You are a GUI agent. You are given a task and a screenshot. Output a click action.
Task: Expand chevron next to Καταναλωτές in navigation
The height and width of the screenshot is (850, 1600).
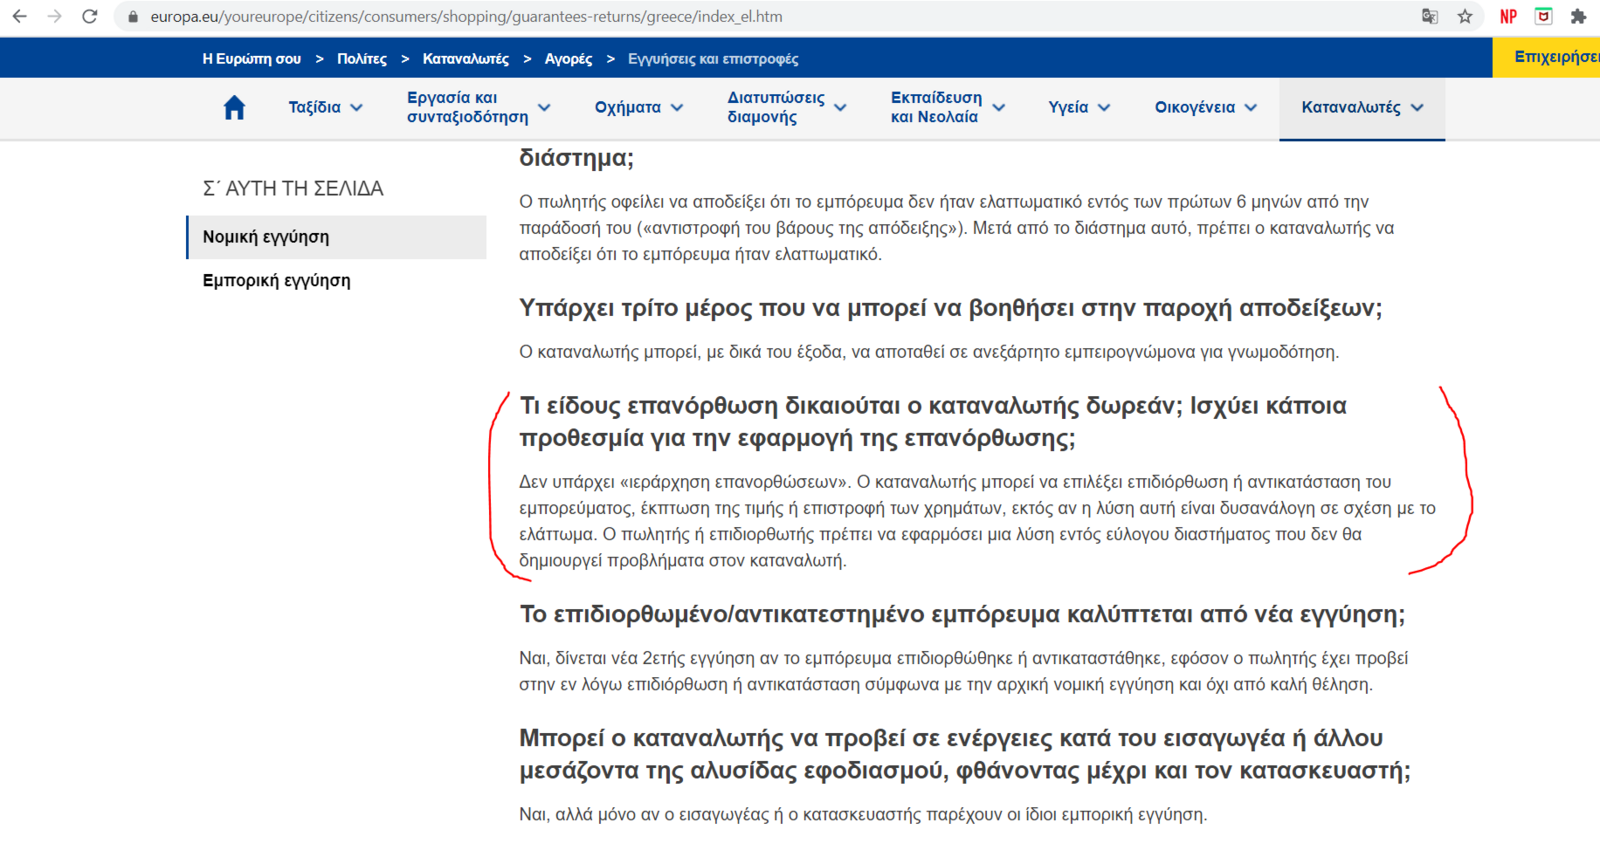point(1417,108)
